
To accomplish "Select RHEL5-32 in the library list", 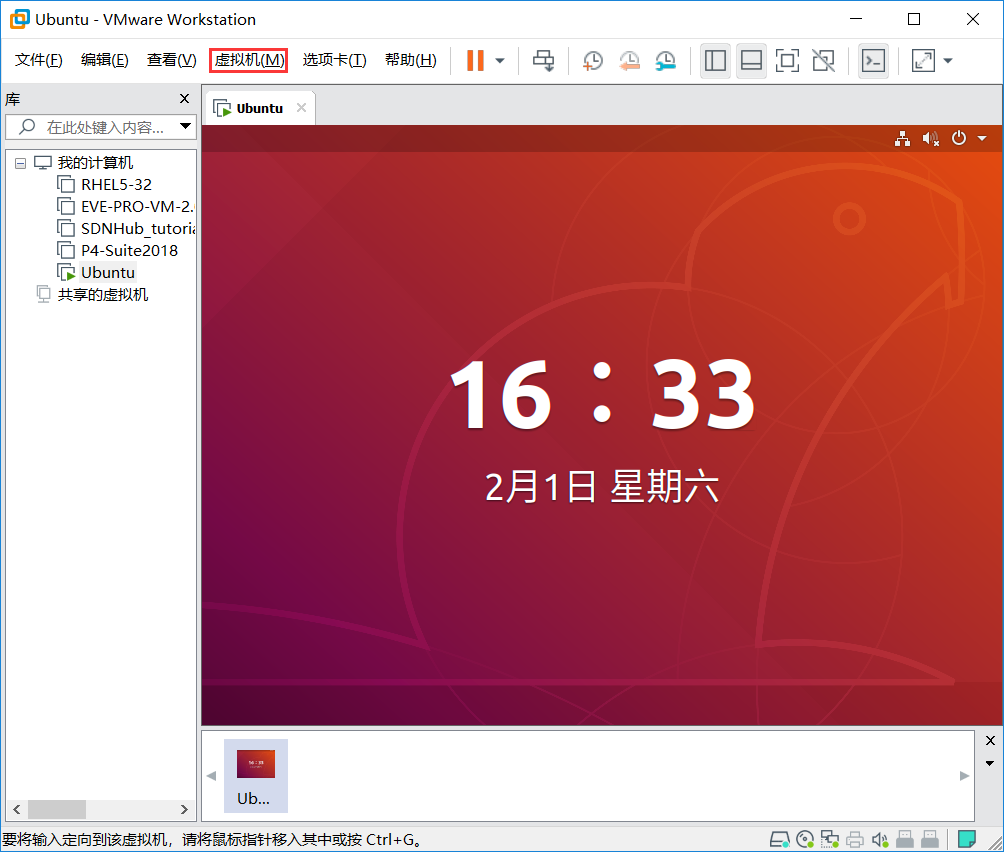I will (x=117, y=184).
